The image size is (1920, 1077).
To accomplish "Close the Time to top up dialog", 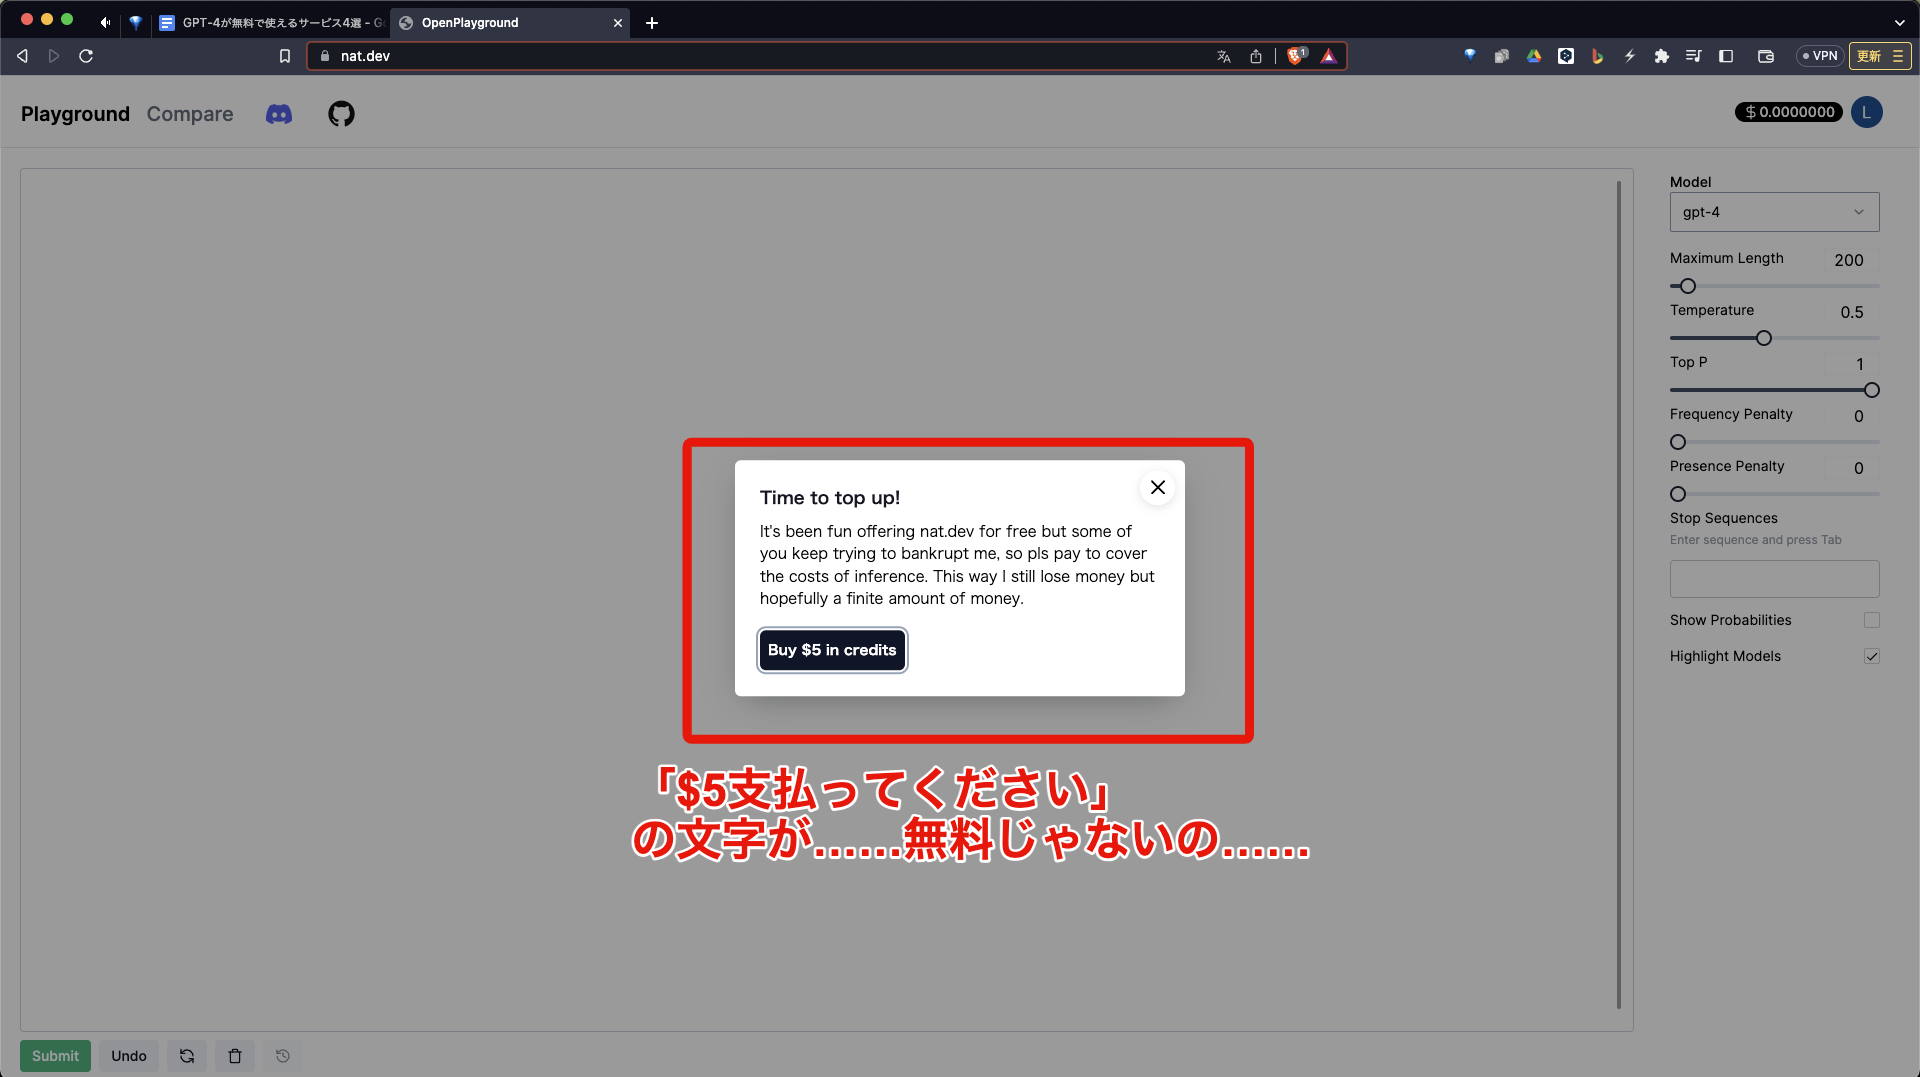I will coord(1158,487).
